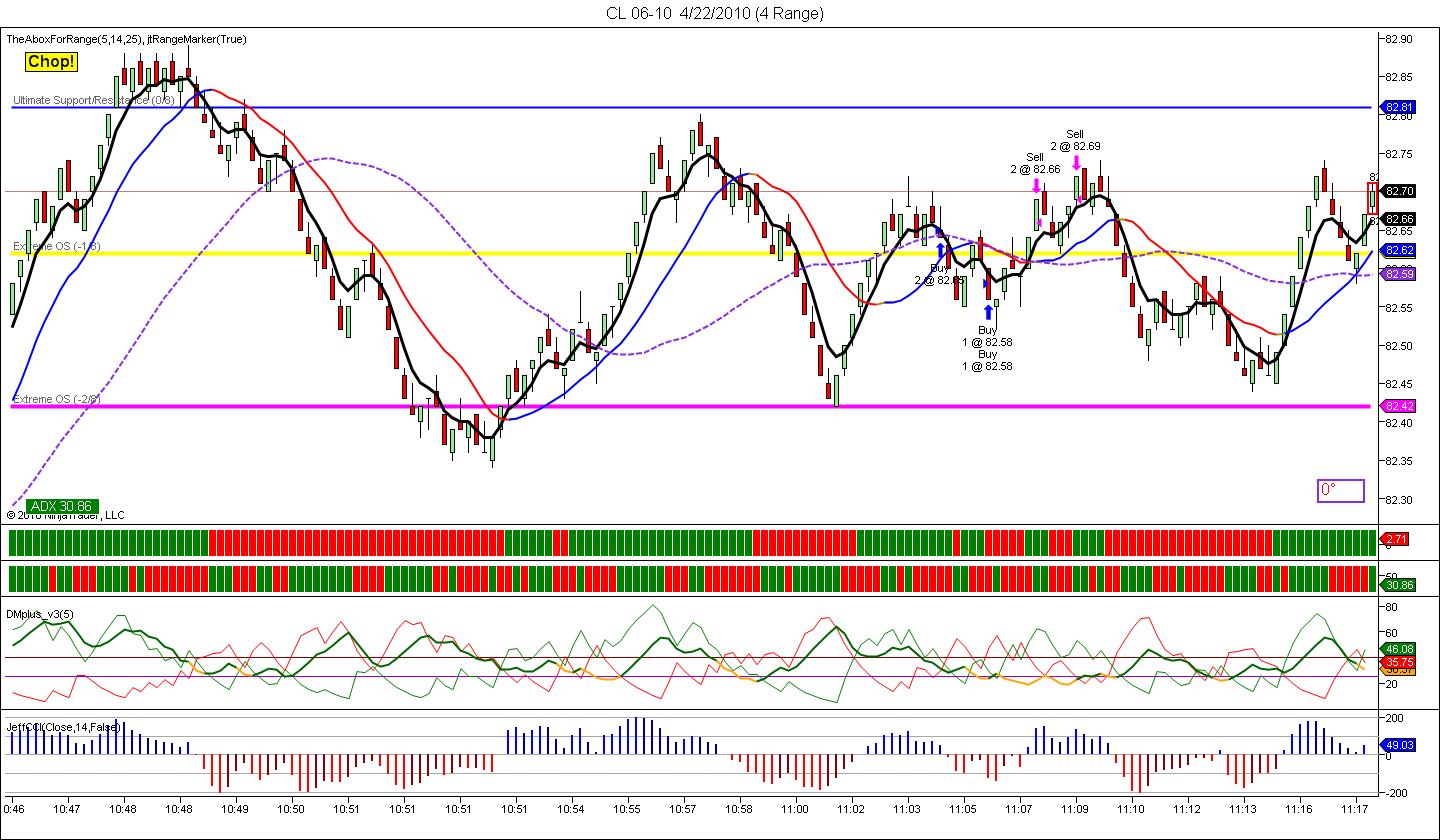Image resolution: width=1440 pixels, height=840 pixels.
Task: Select the chart title 'CL 06-10 4/22/2010 (4 Range)'
Action: click(x=715, y=13)
